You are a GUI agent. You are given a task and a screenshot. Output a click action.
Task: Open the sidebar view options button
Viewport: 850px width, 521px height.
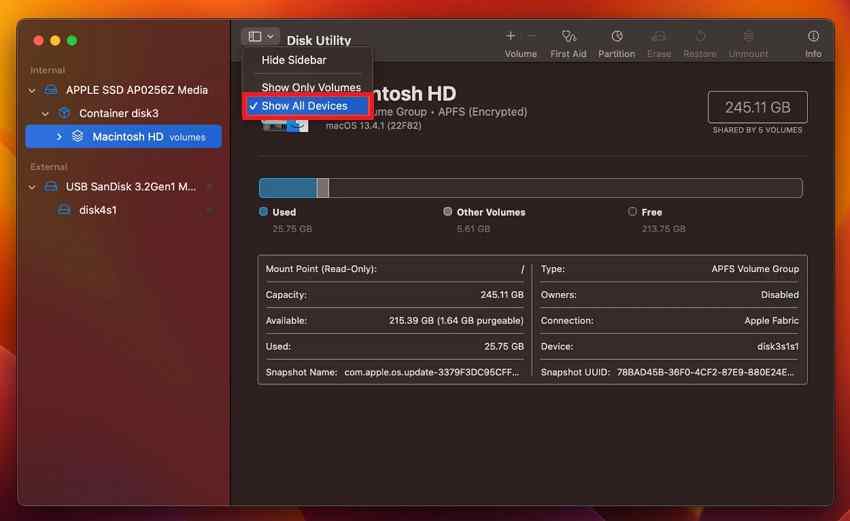click(261, 36)
